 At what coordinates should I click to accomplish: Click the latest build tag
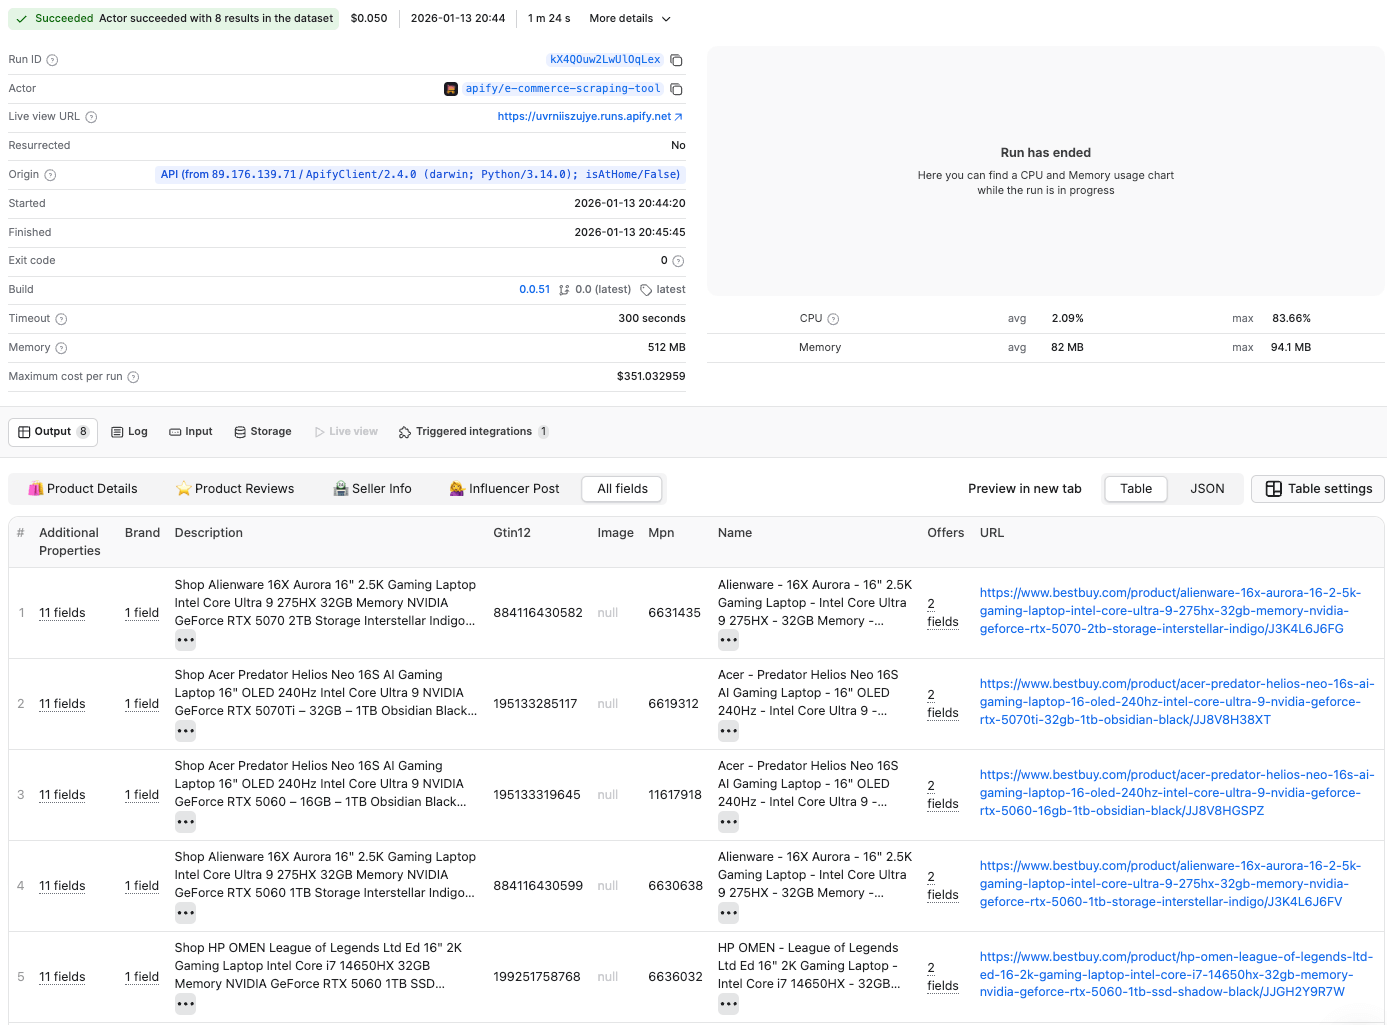coord(663,290)
